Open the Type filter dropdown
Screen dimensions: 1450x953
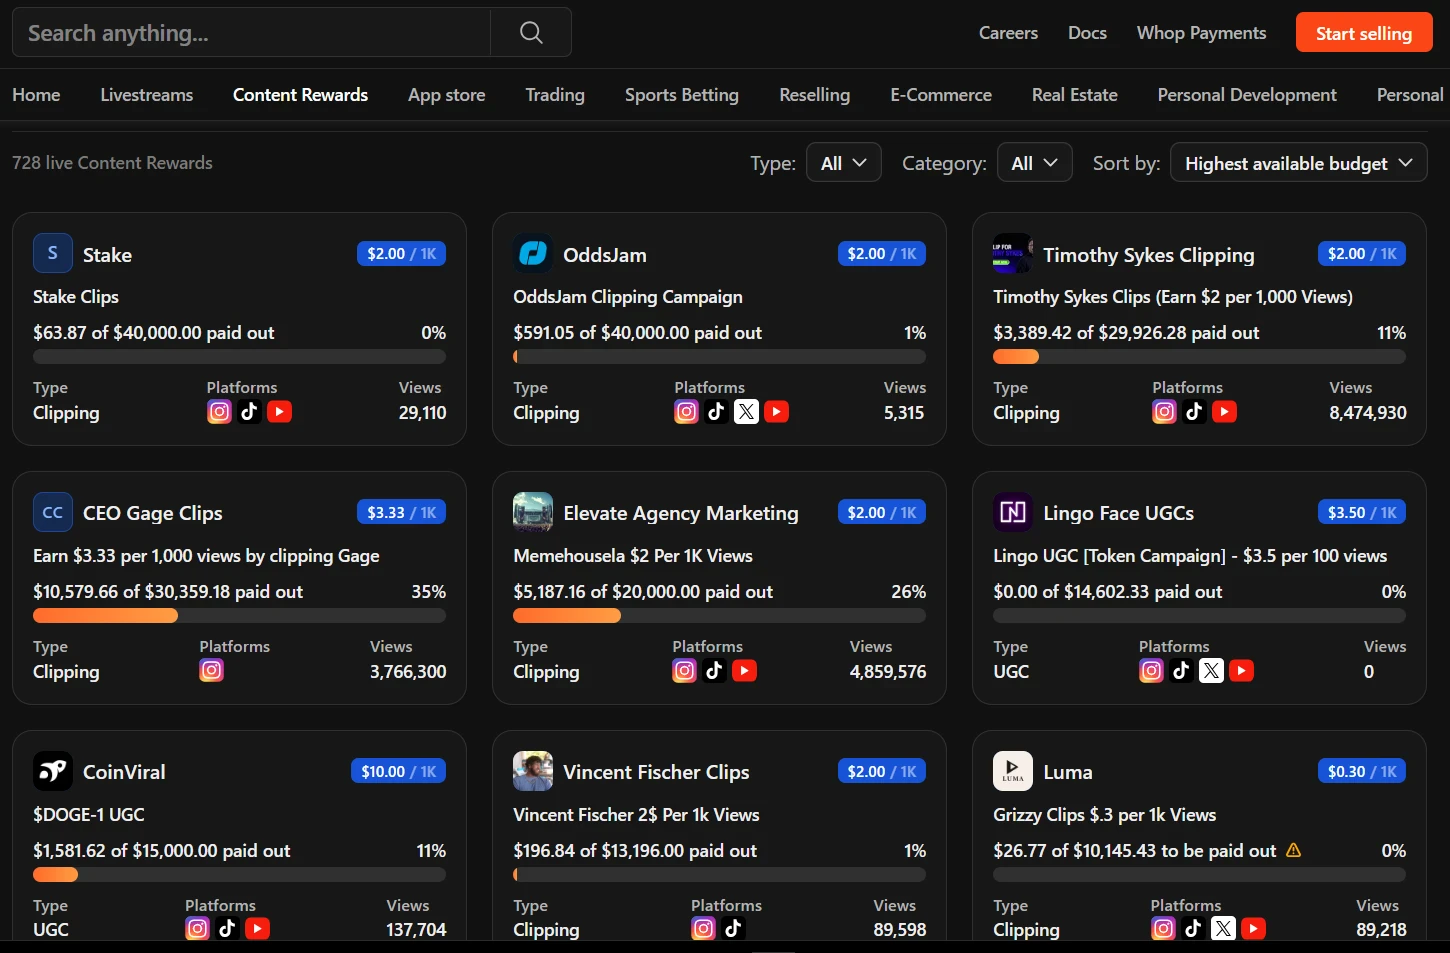coord(843,163)
